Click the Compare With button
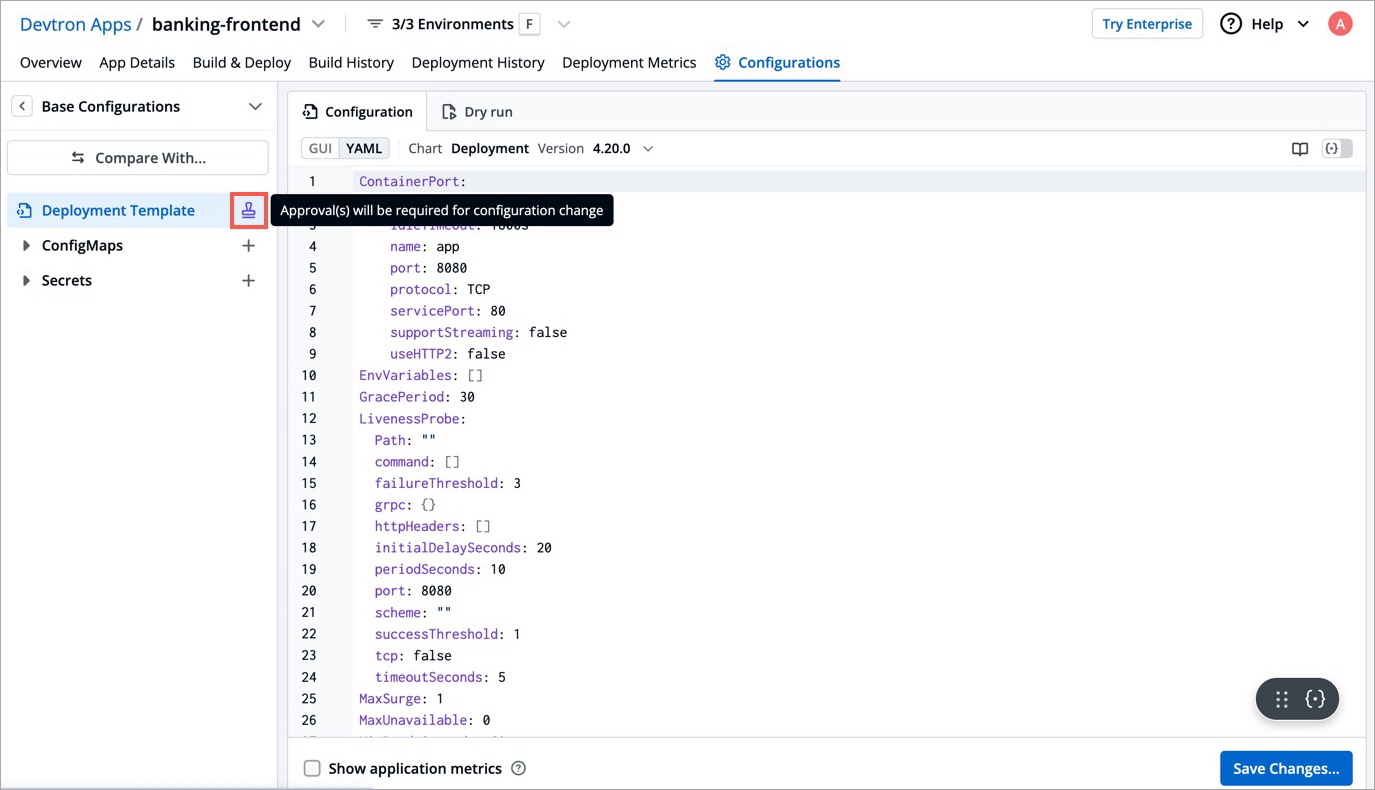This screenshot has width=1375, height=790. 138,158
